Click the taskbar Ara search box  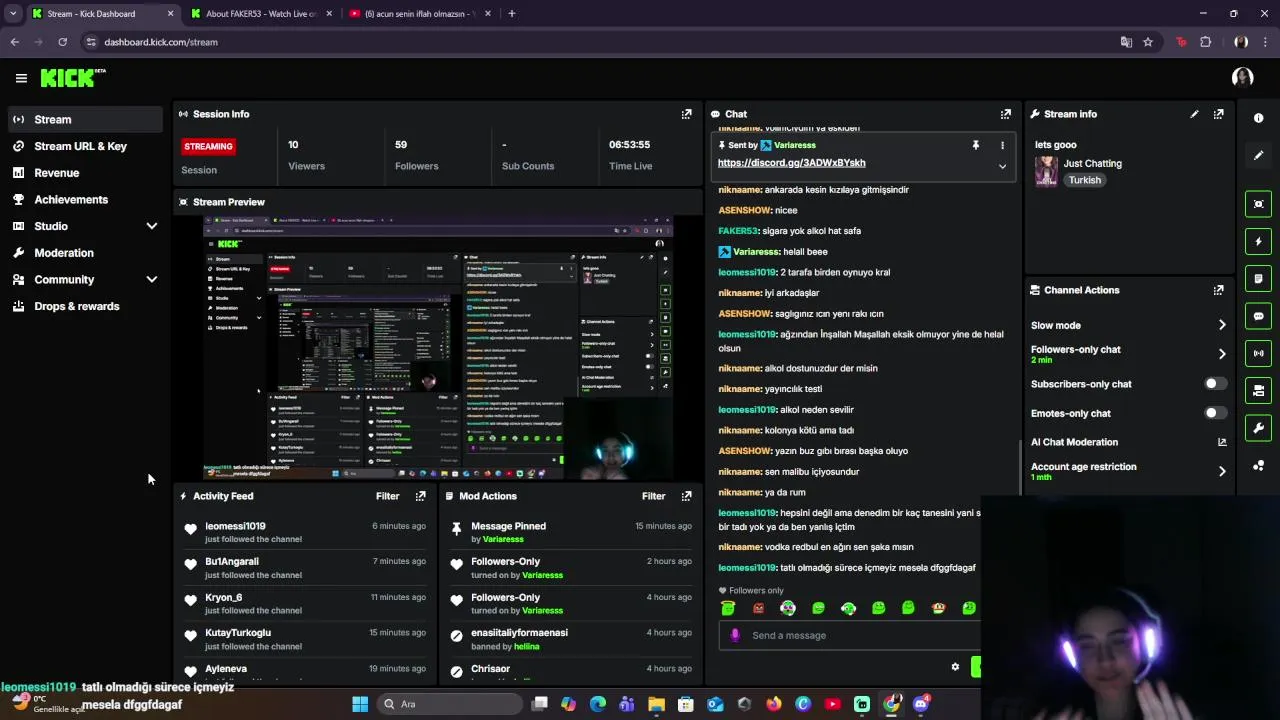[x=449, y=704]
